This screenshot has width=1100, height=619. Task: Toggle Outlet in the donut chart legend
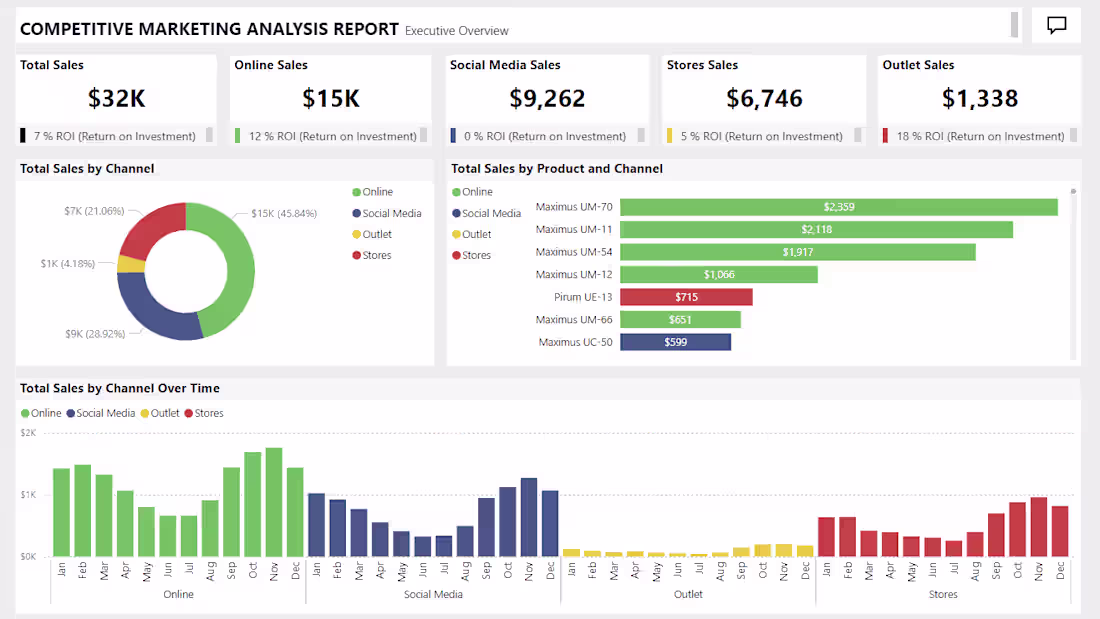372,233
